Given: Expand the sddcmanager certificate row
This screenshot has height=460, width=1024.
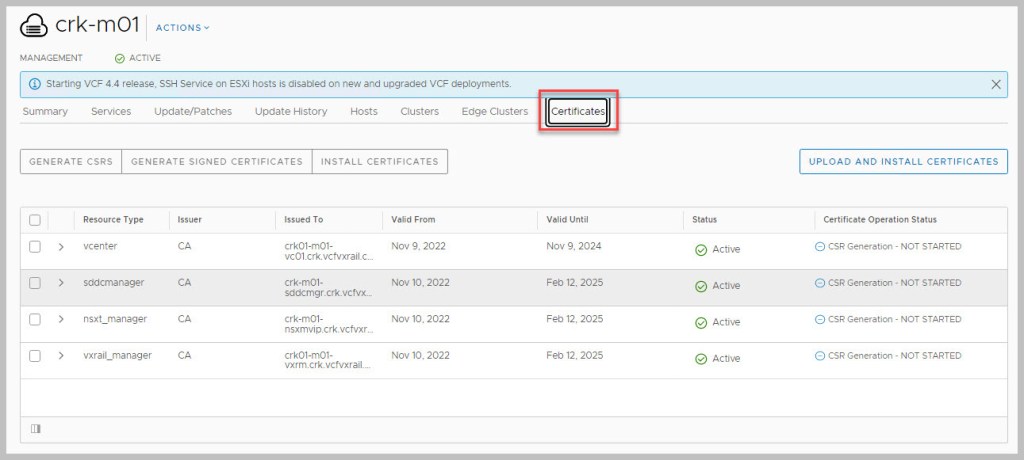Looking at the screenshot, I should point(61,283).
